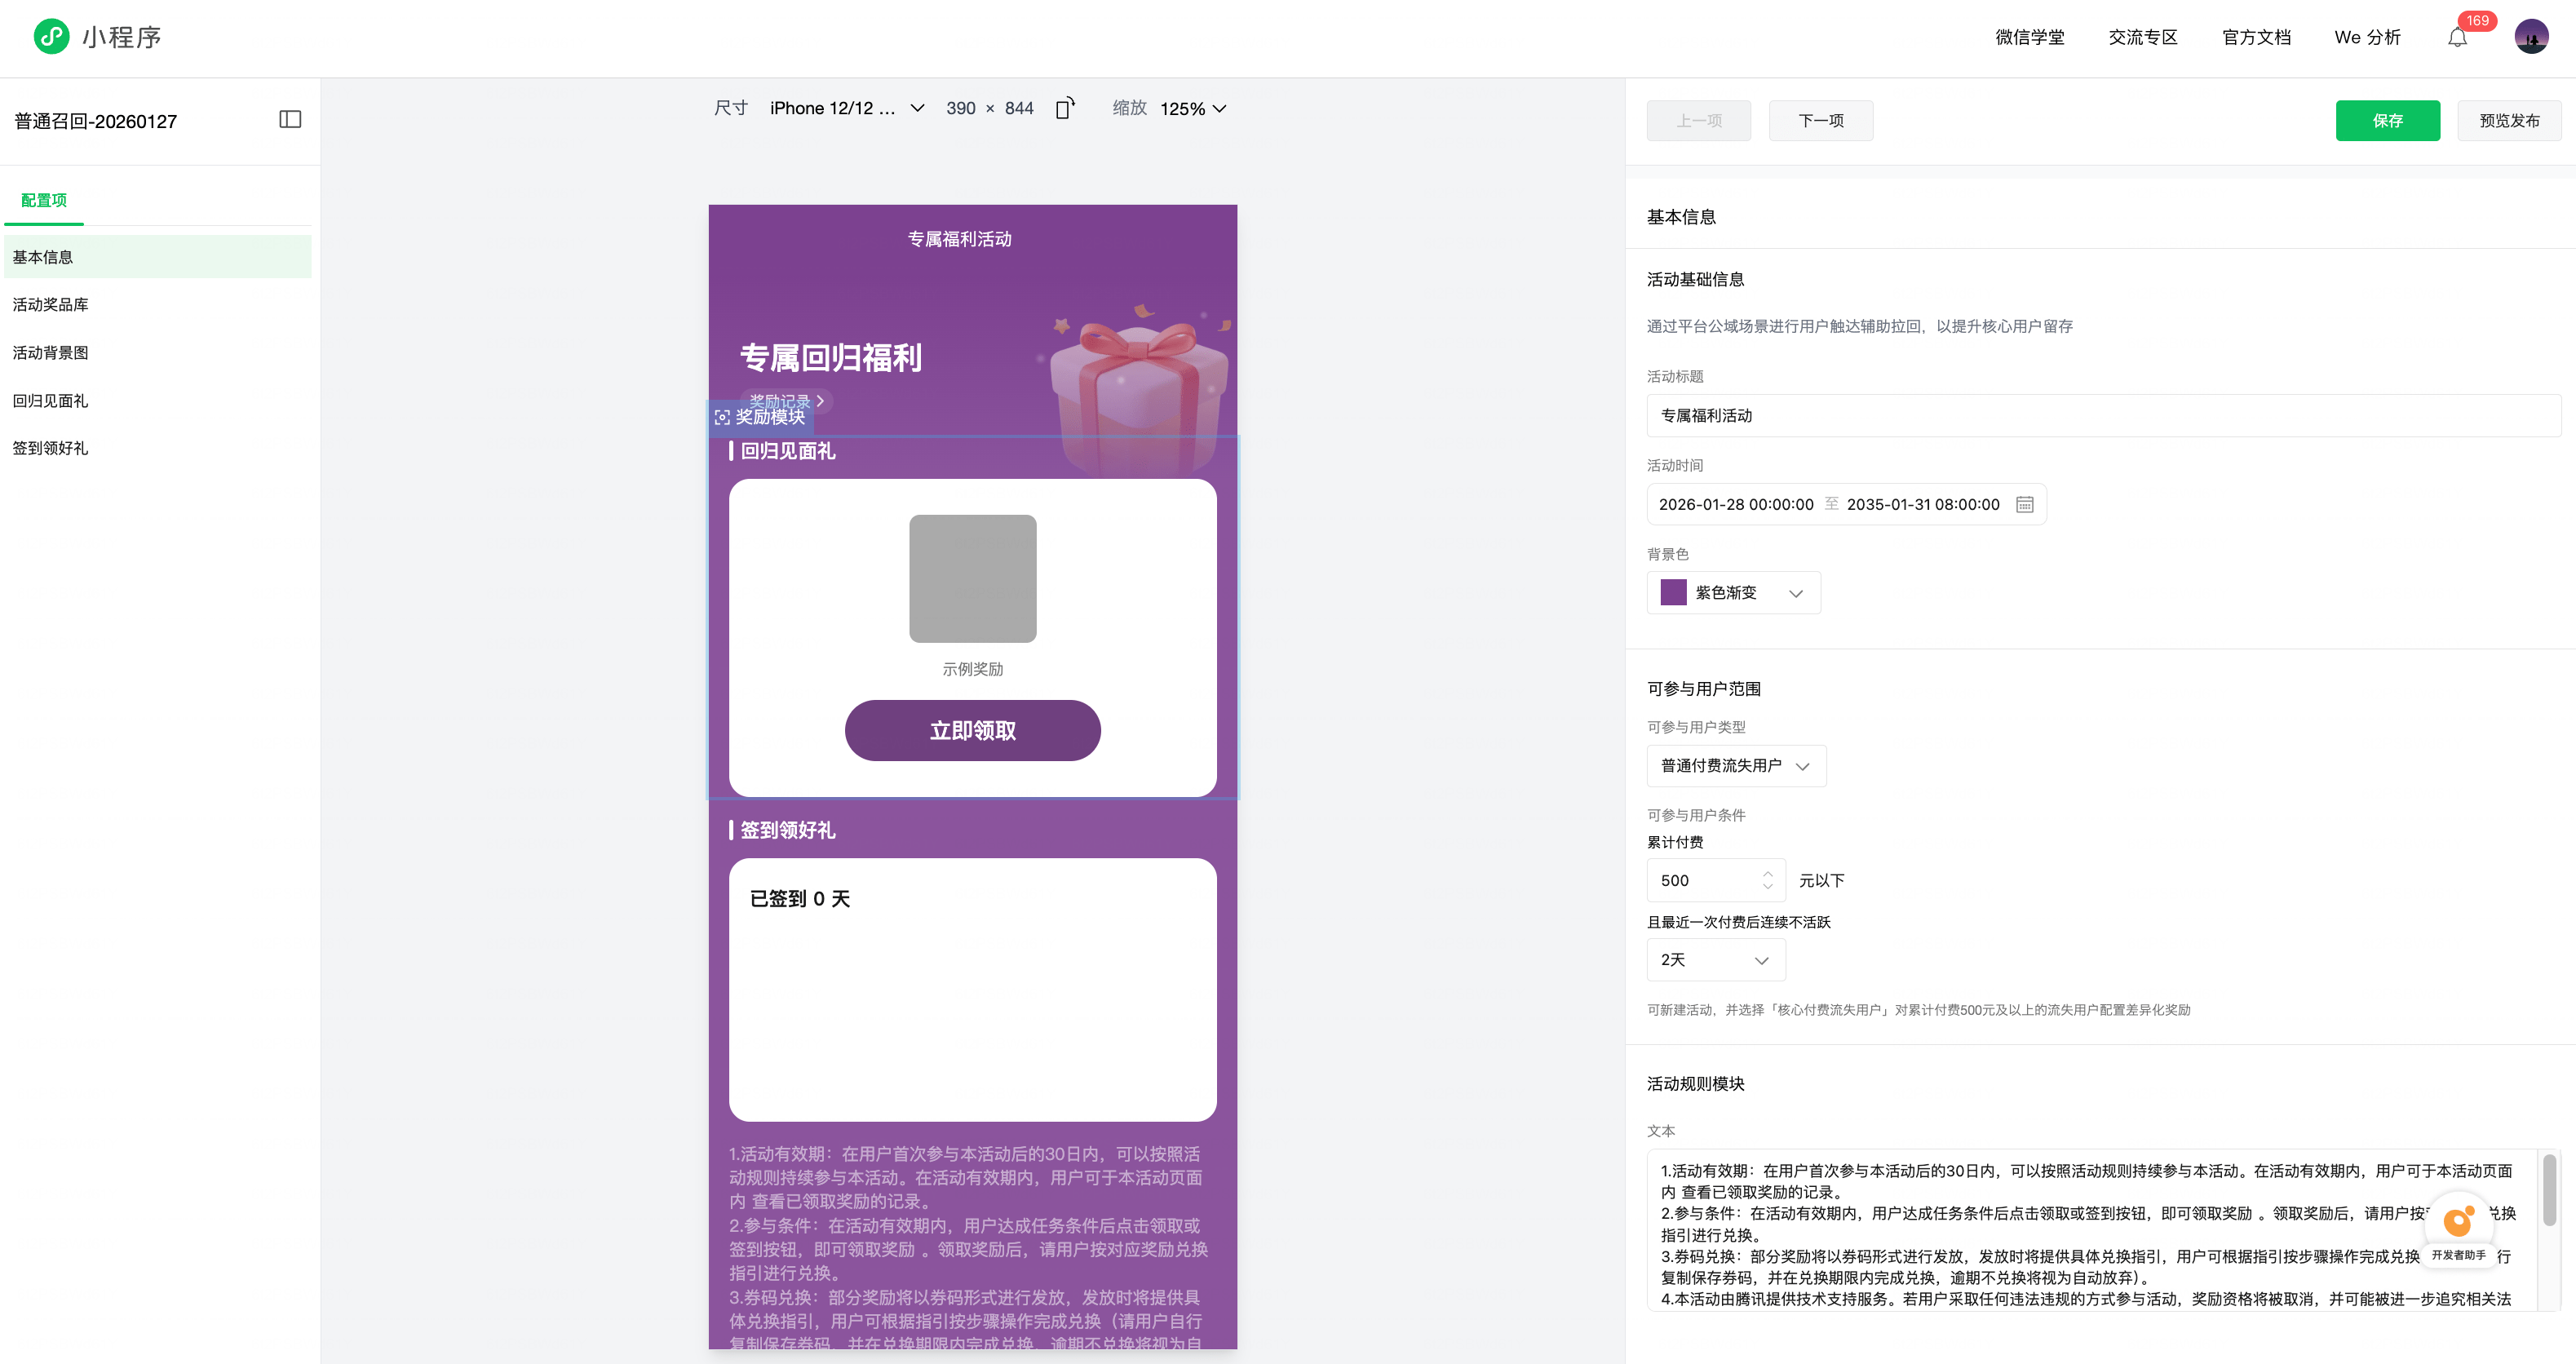This screenshot has height=1364, width=2576.
Task: Open the notification bell
Action: pyautogui.click(x=2457, y=38)
